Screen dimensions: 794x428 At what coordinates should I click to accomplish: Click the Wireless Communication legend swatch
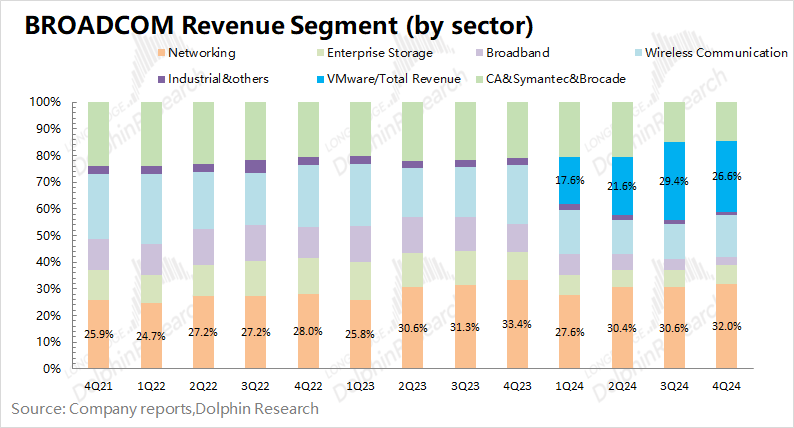(x=639, y=53)
